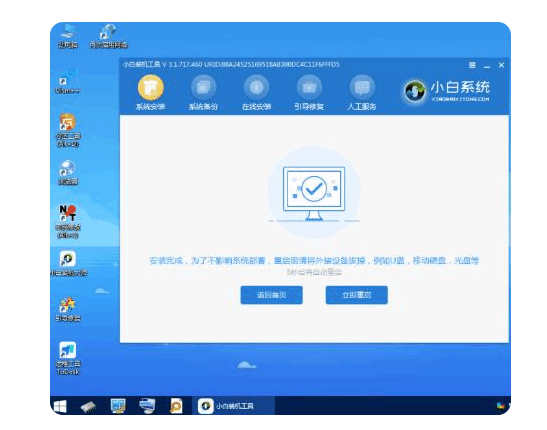Click the document search icon in the taskbar
The width and height of the screenshot is (547, 430).
click(x=176, y=406)
